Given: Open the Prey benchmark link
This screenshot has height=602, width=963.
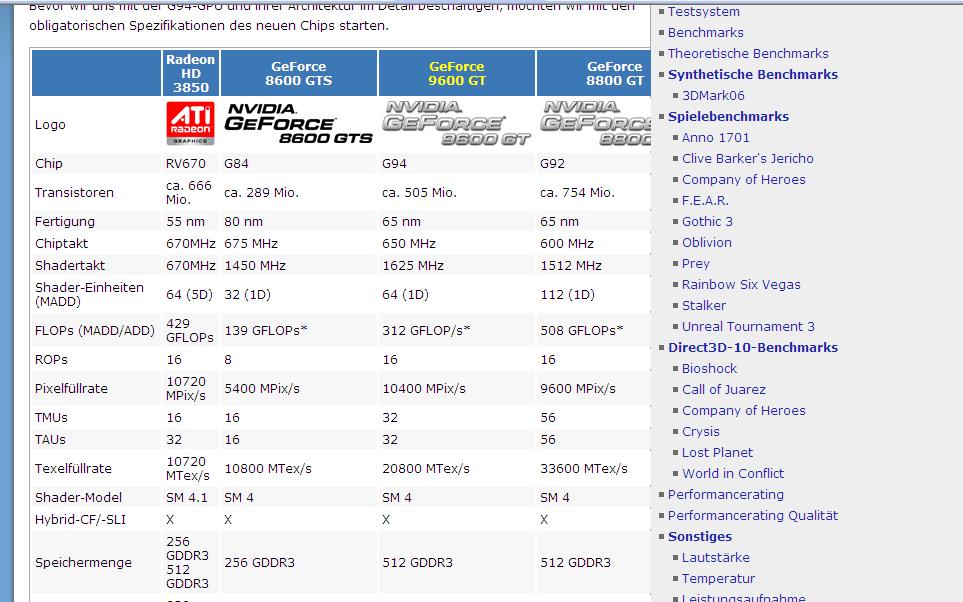Looking at the screenshot, I should click(x=695, y=264).
